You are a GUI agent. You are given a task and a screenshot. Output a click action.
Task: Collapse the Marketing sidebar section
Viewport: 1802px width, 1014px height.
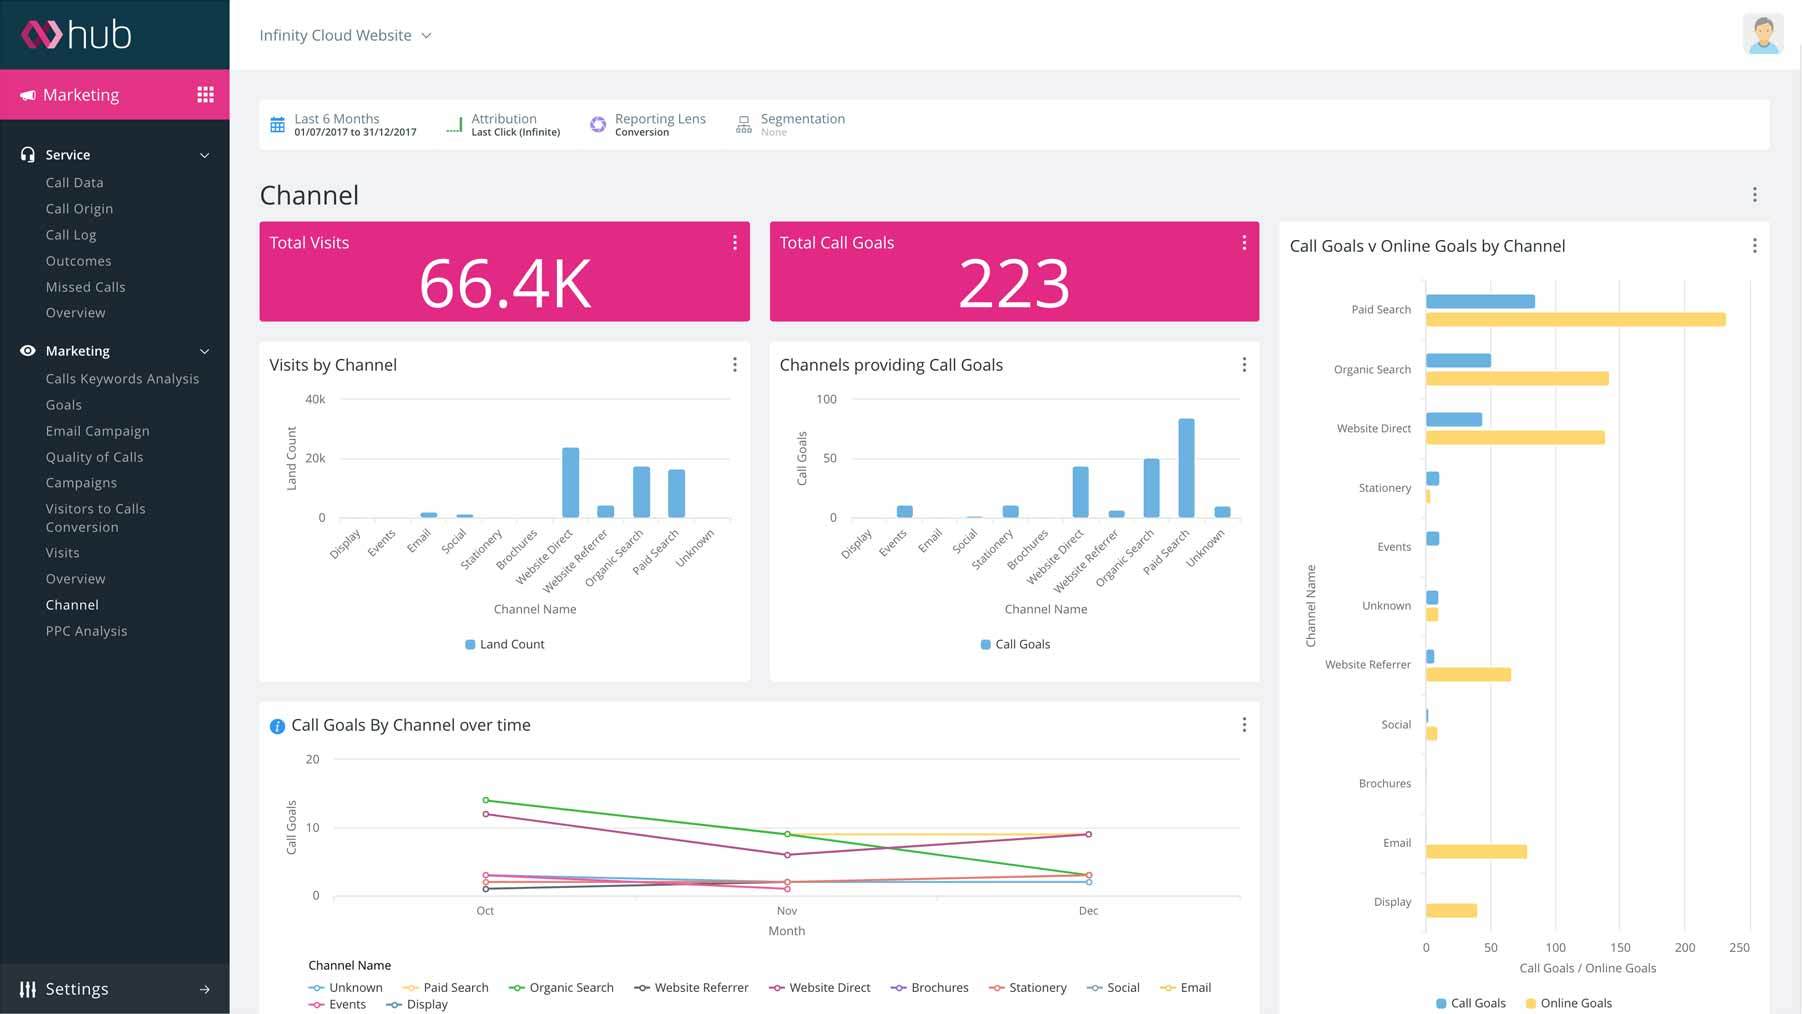(204, 351)
